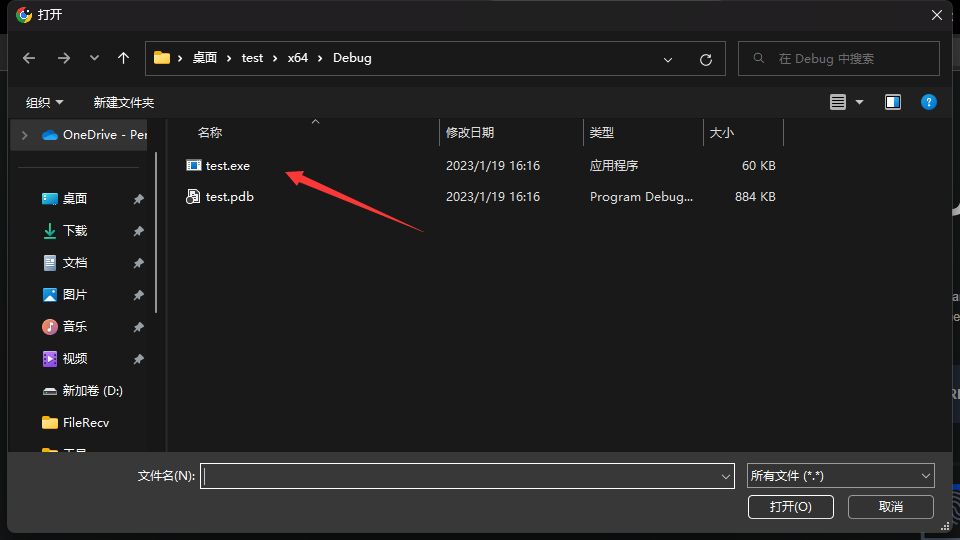Image resolution: width=960 pixels, height=540 pixels.
Task: Click the forward navigation arrow
Action: 64,58
